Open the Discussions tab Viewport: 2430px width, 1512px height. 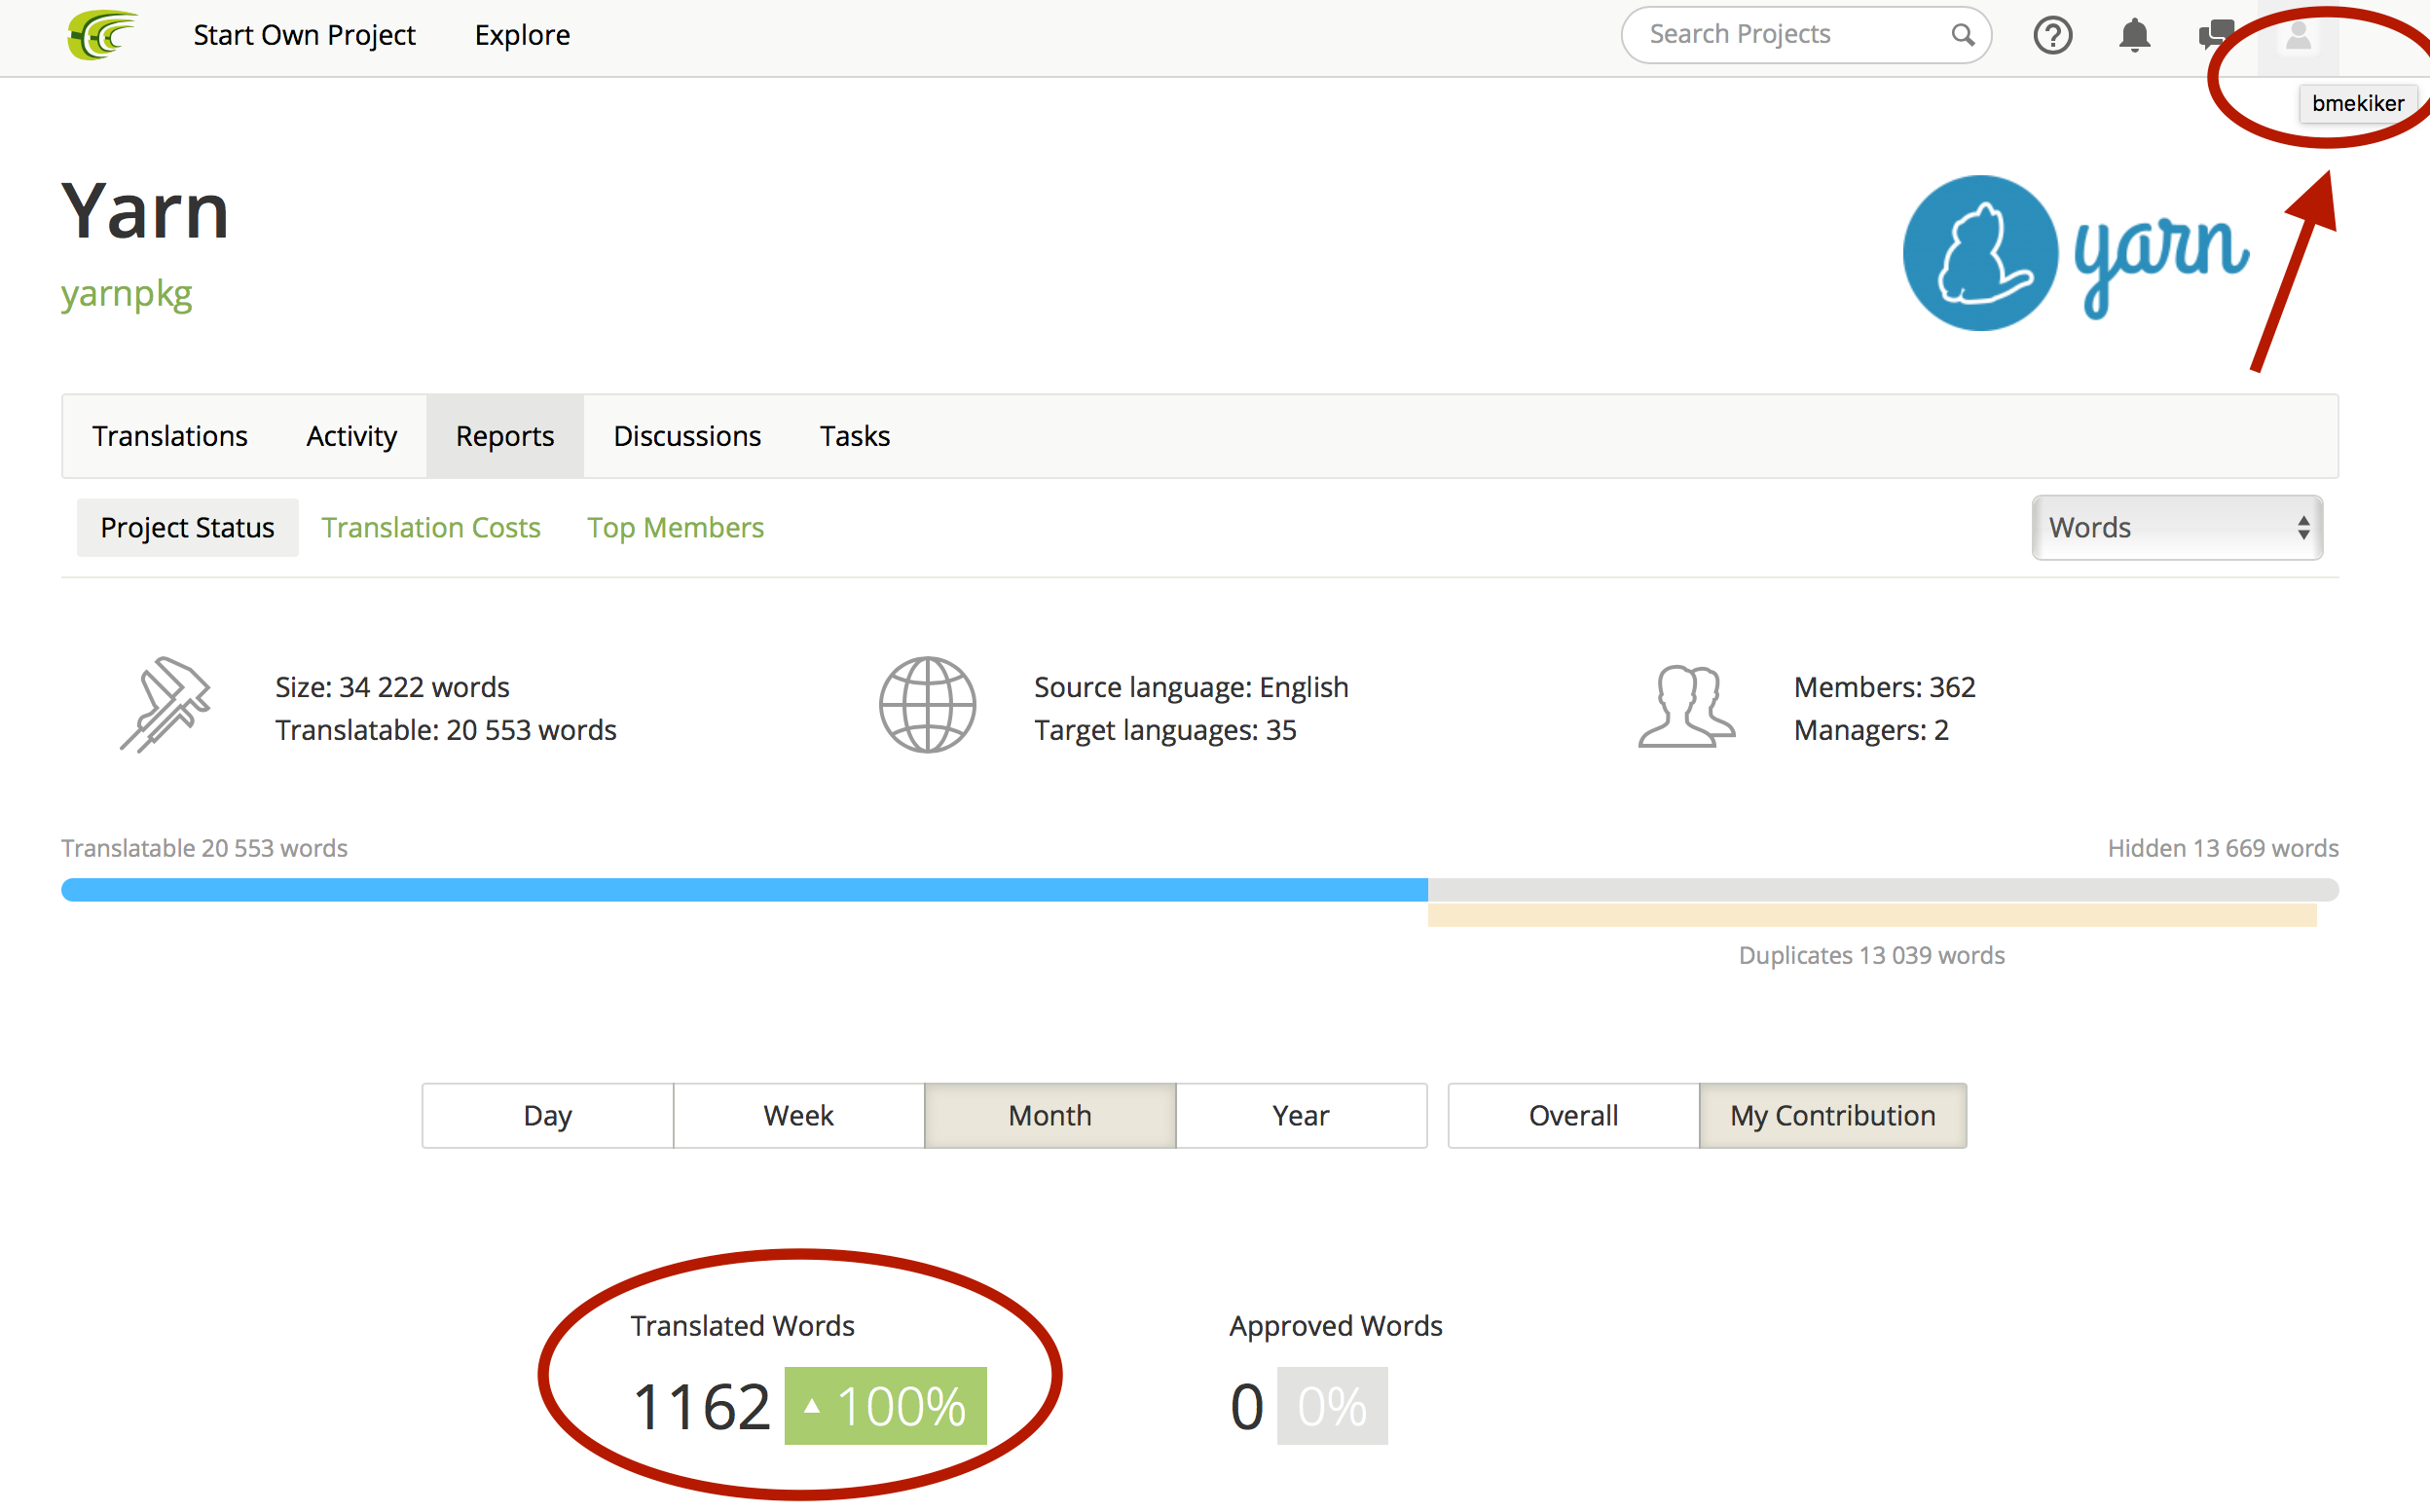687,436
